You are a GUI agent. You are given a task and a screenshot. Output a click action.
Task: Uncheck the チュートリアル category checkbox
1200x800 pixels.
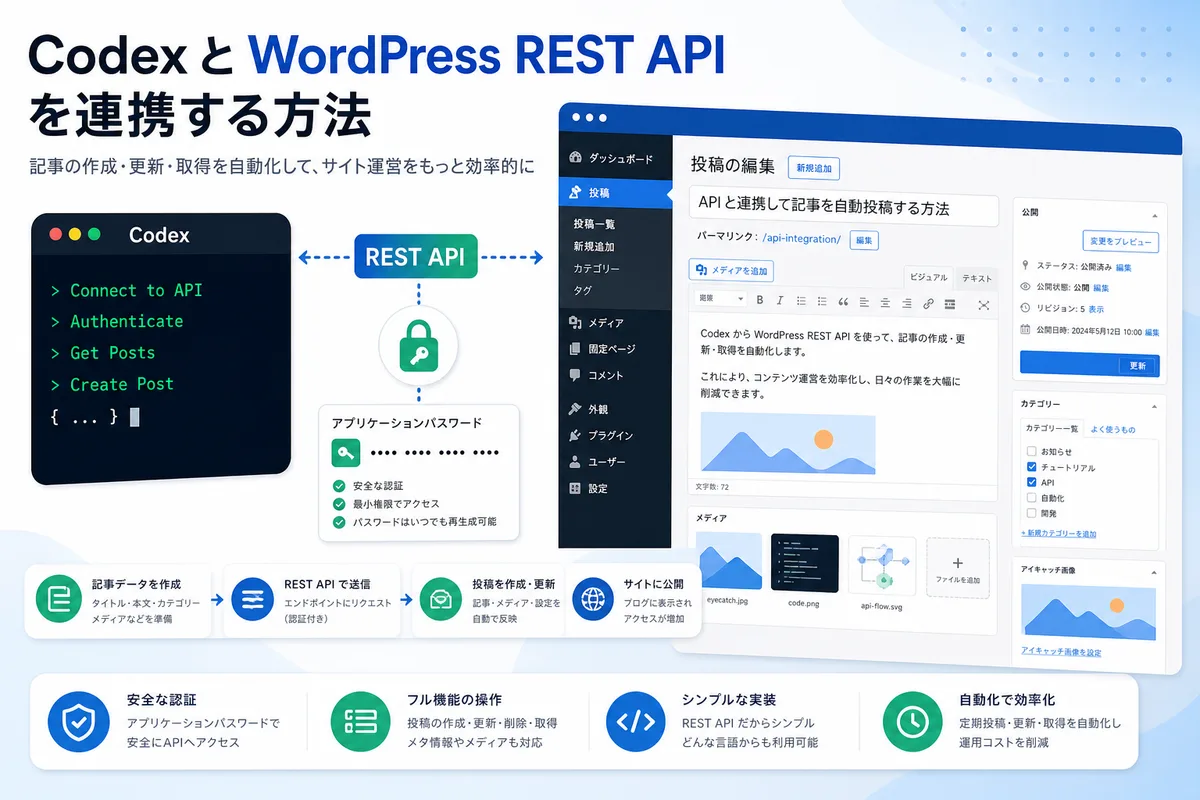pyautogui.click(x=1031, y=468)
